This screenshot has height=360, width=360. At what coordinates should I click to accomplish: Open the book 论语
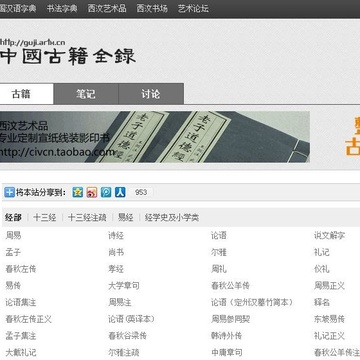[219, 236]
